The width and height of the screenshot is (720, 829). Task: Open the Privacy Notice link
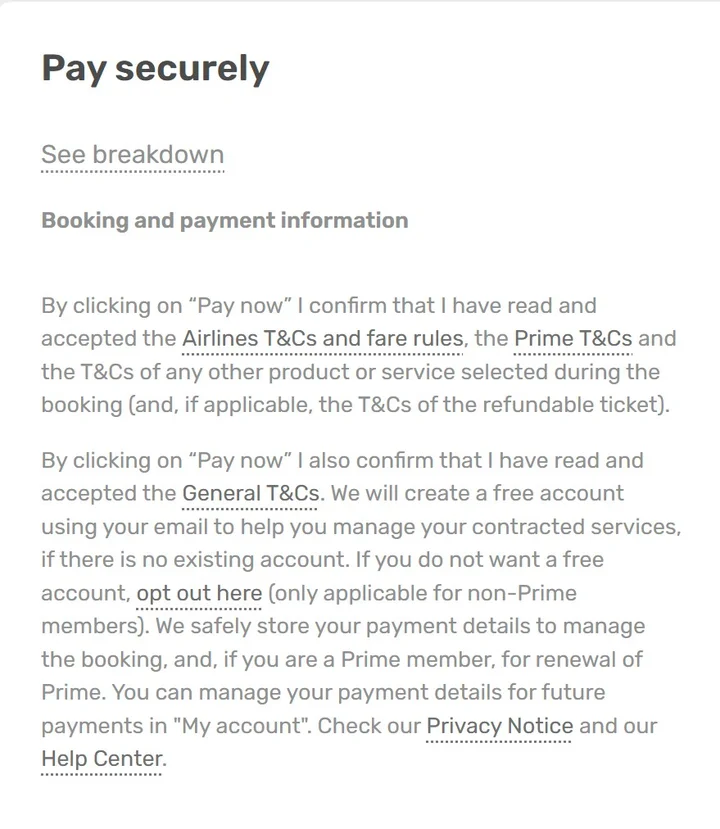[x=500, y=726]
